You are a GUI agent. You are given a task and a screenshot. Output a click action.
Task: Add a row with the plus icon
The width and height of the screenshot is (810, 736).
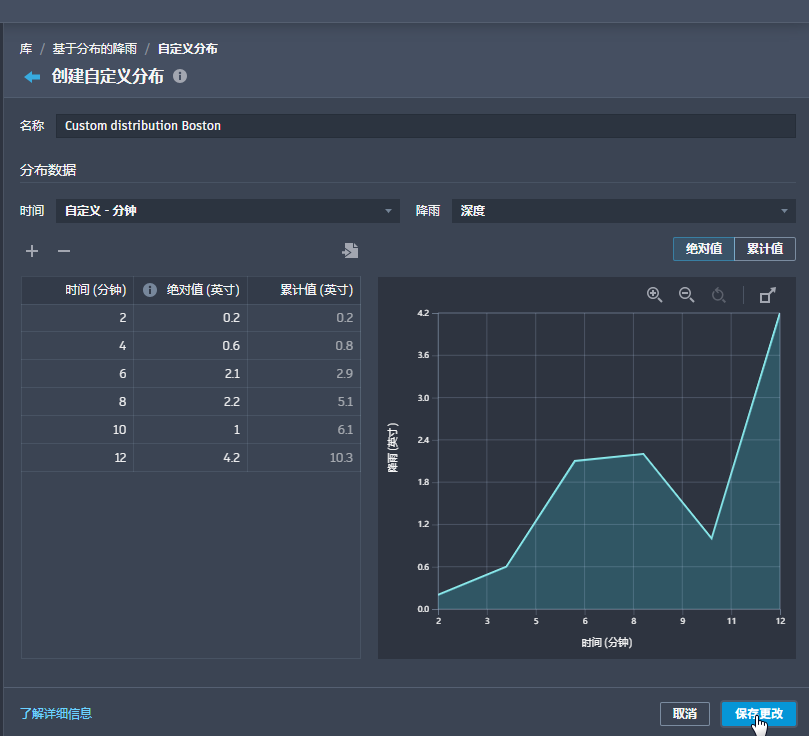coord(32,251)
